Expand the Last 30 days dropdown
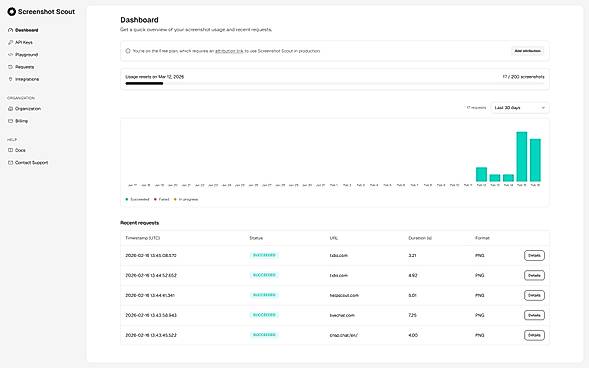Screen dimensions: 589x368 coord(520,108)
